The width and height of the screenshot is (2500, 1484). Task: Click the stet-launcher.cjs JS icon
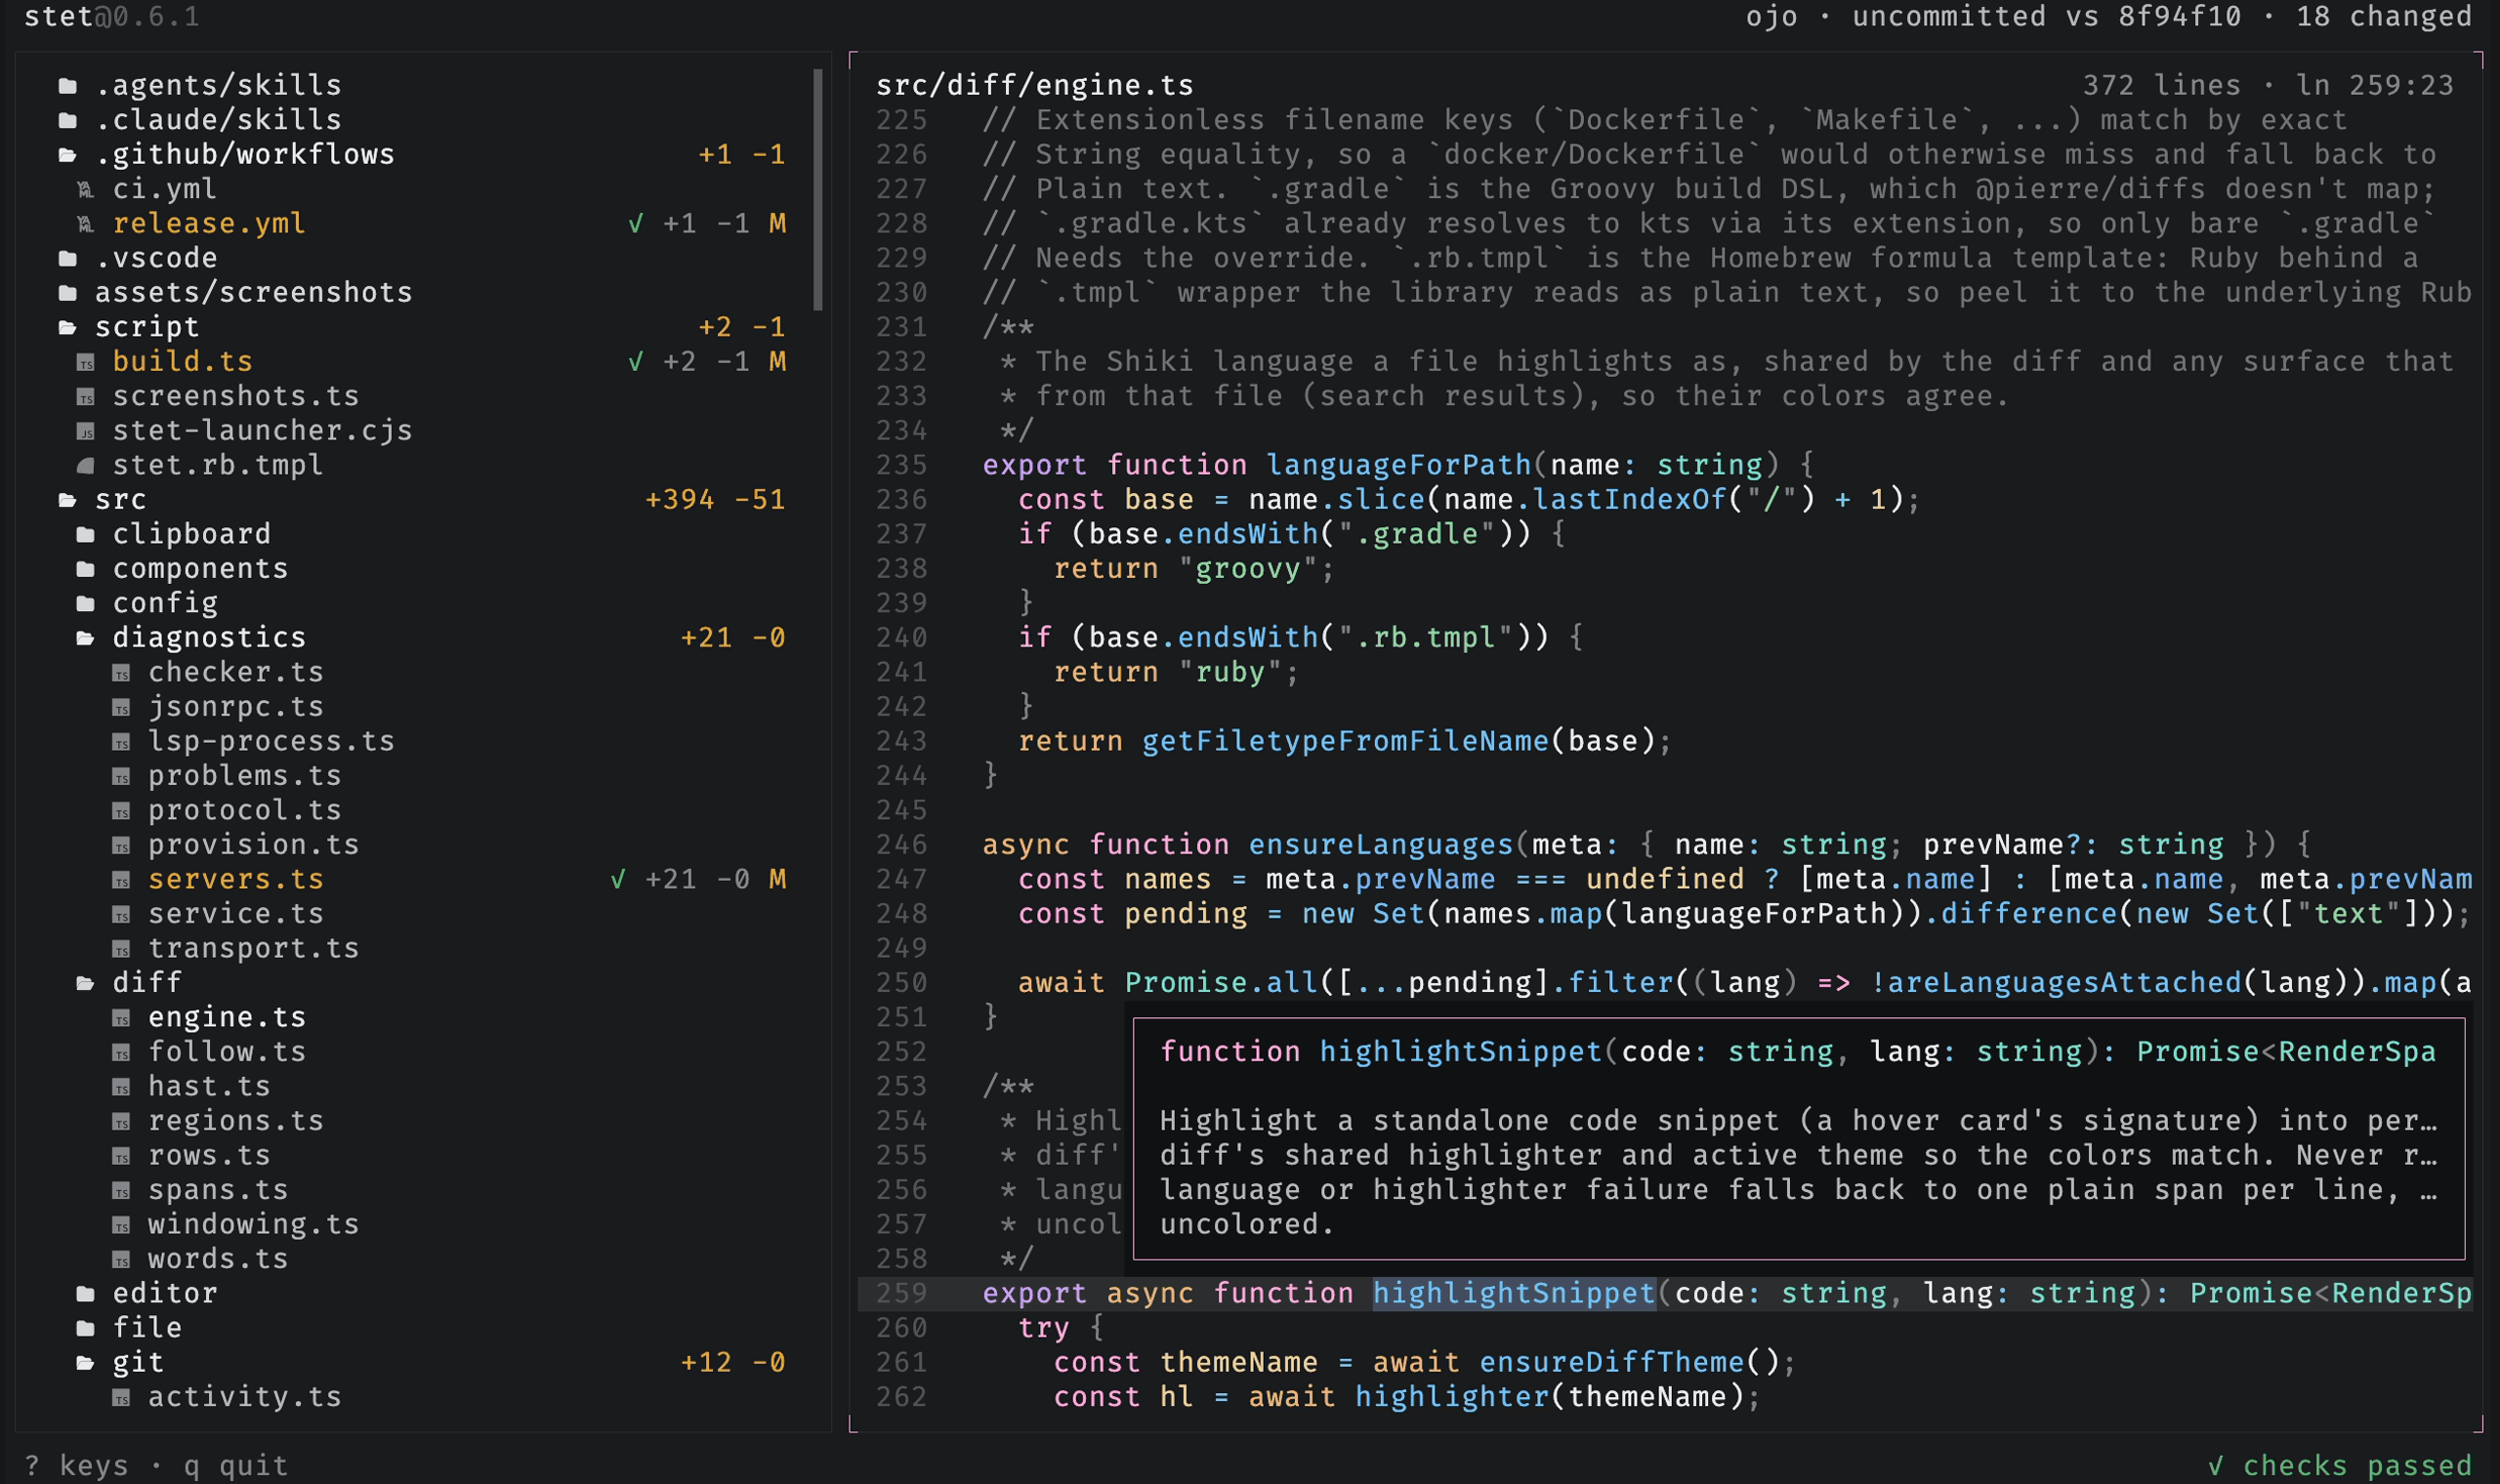86,431
